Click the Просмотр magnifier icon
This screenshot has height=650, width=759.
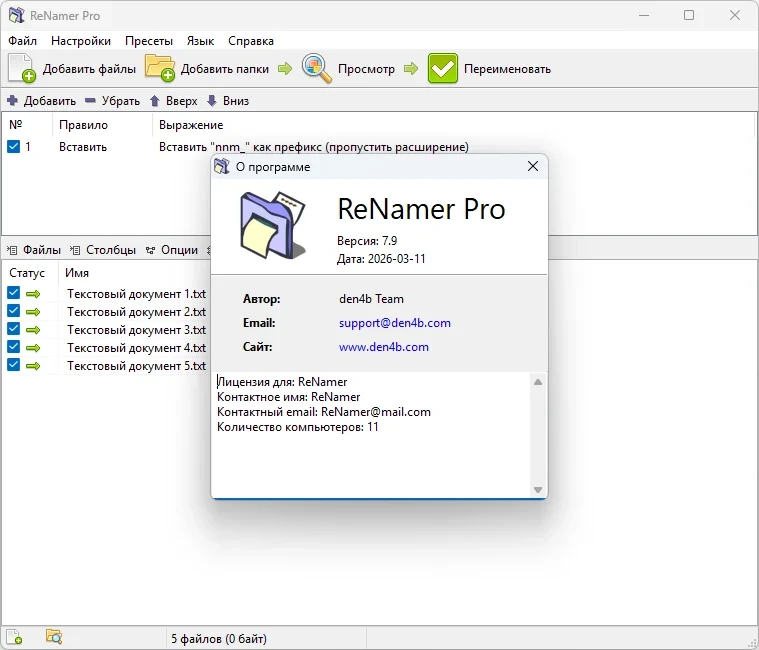point(317,68)
